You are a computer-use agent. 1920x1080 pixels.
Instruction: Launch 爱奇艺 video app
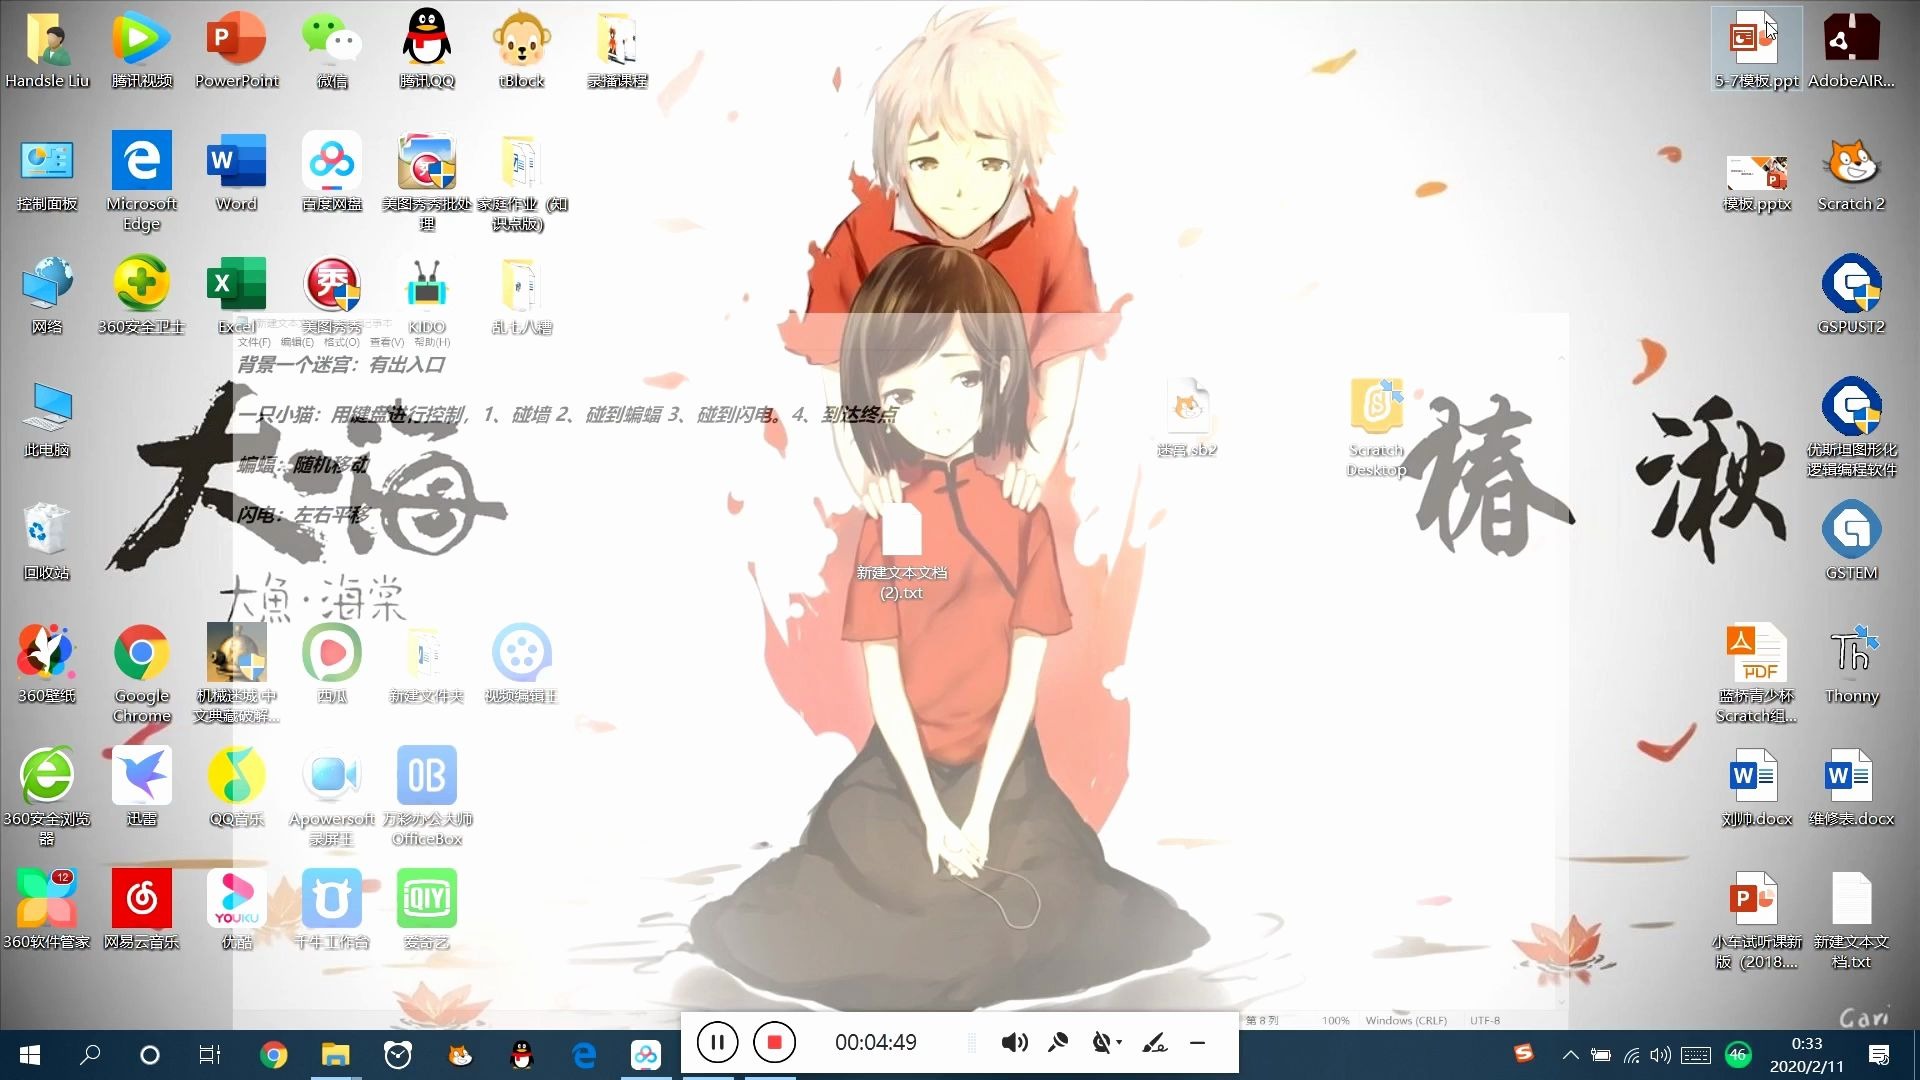coord(426,900)
